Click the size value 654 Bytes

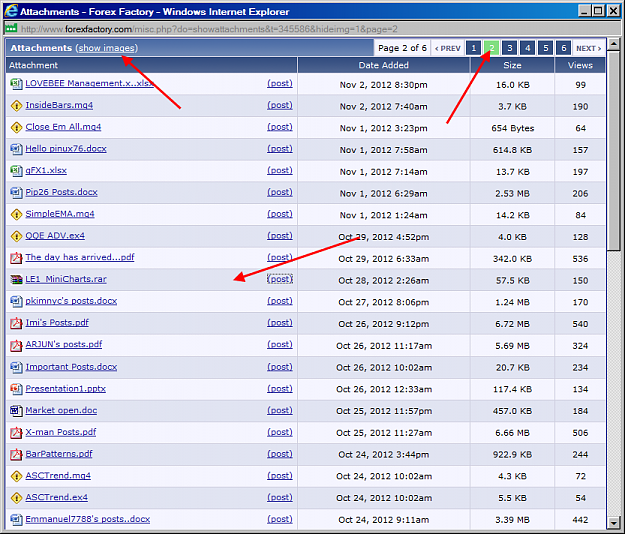pos(513,128)
